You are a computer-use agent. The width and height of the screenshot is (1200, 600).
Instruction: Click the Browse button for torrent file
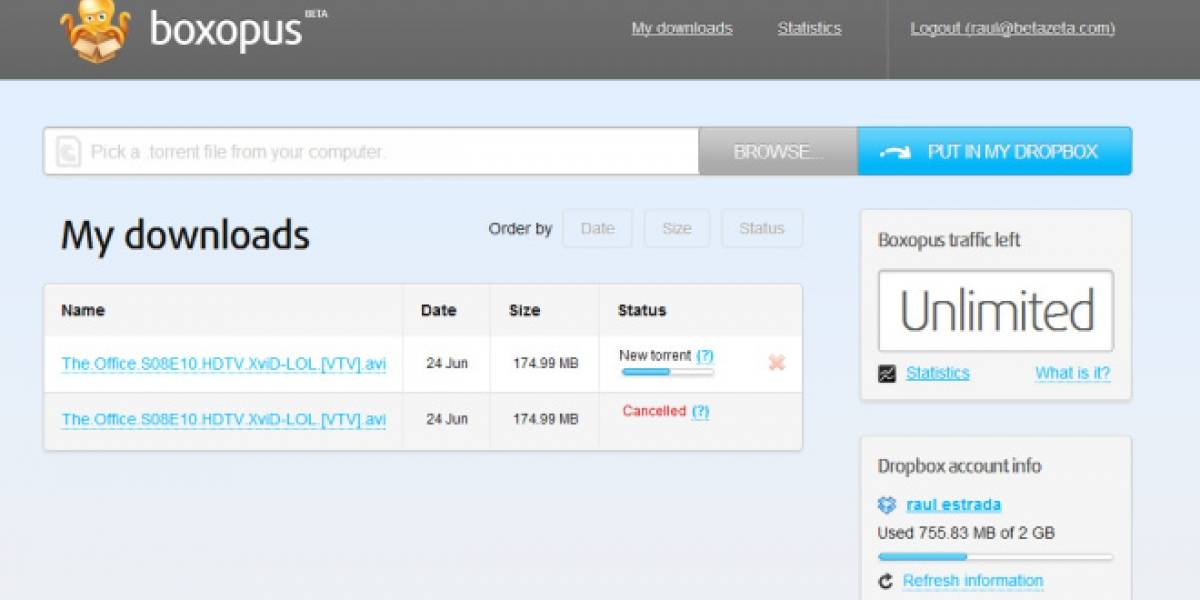[778, 152]
